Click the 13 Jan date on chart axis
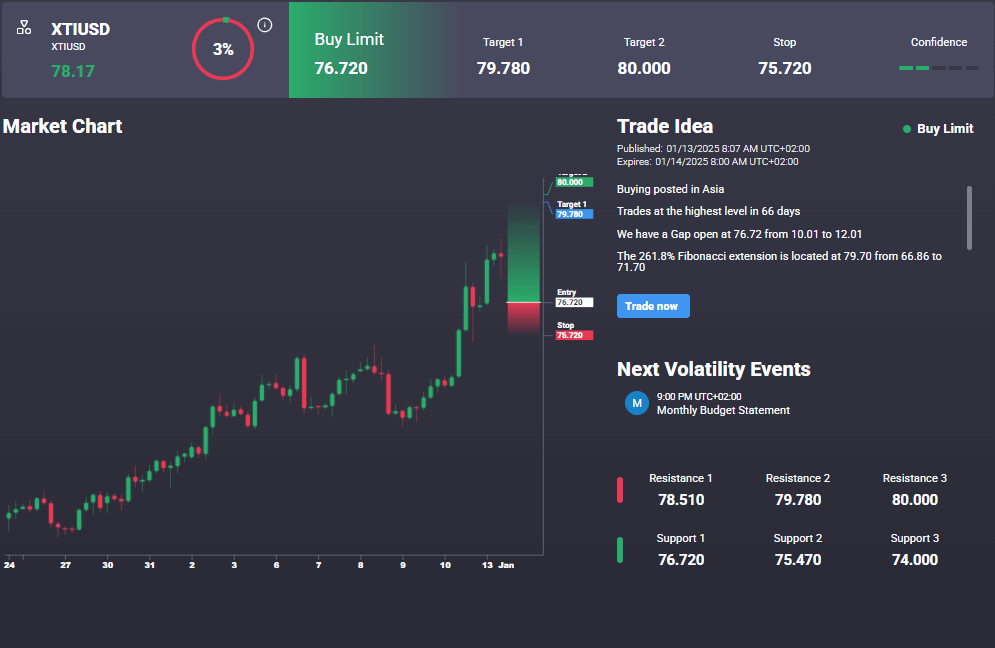995x648 pixels. [x=498, y=565]
